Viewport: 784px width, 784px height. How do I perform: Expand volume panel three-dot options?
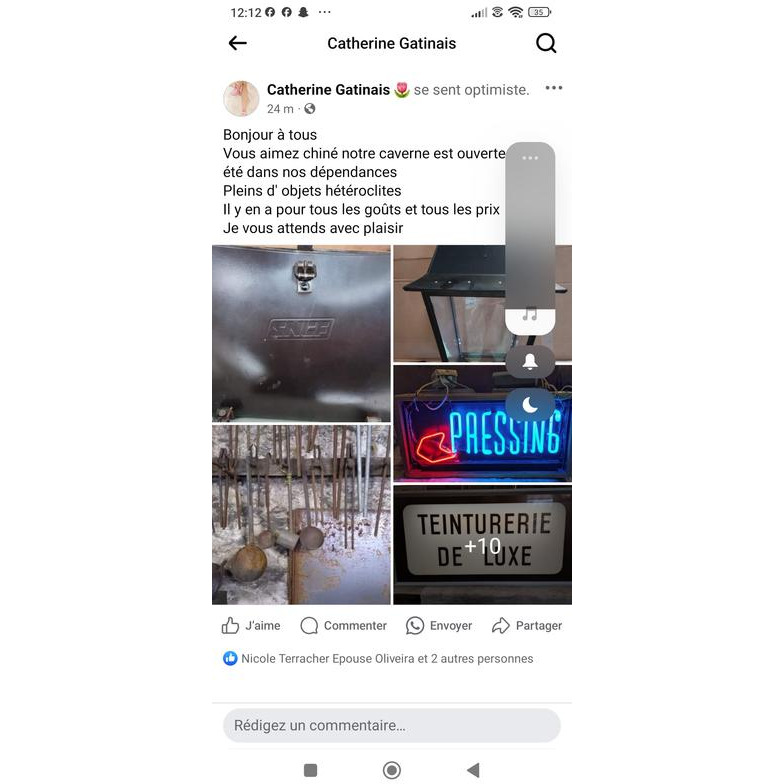coord(530,158)
